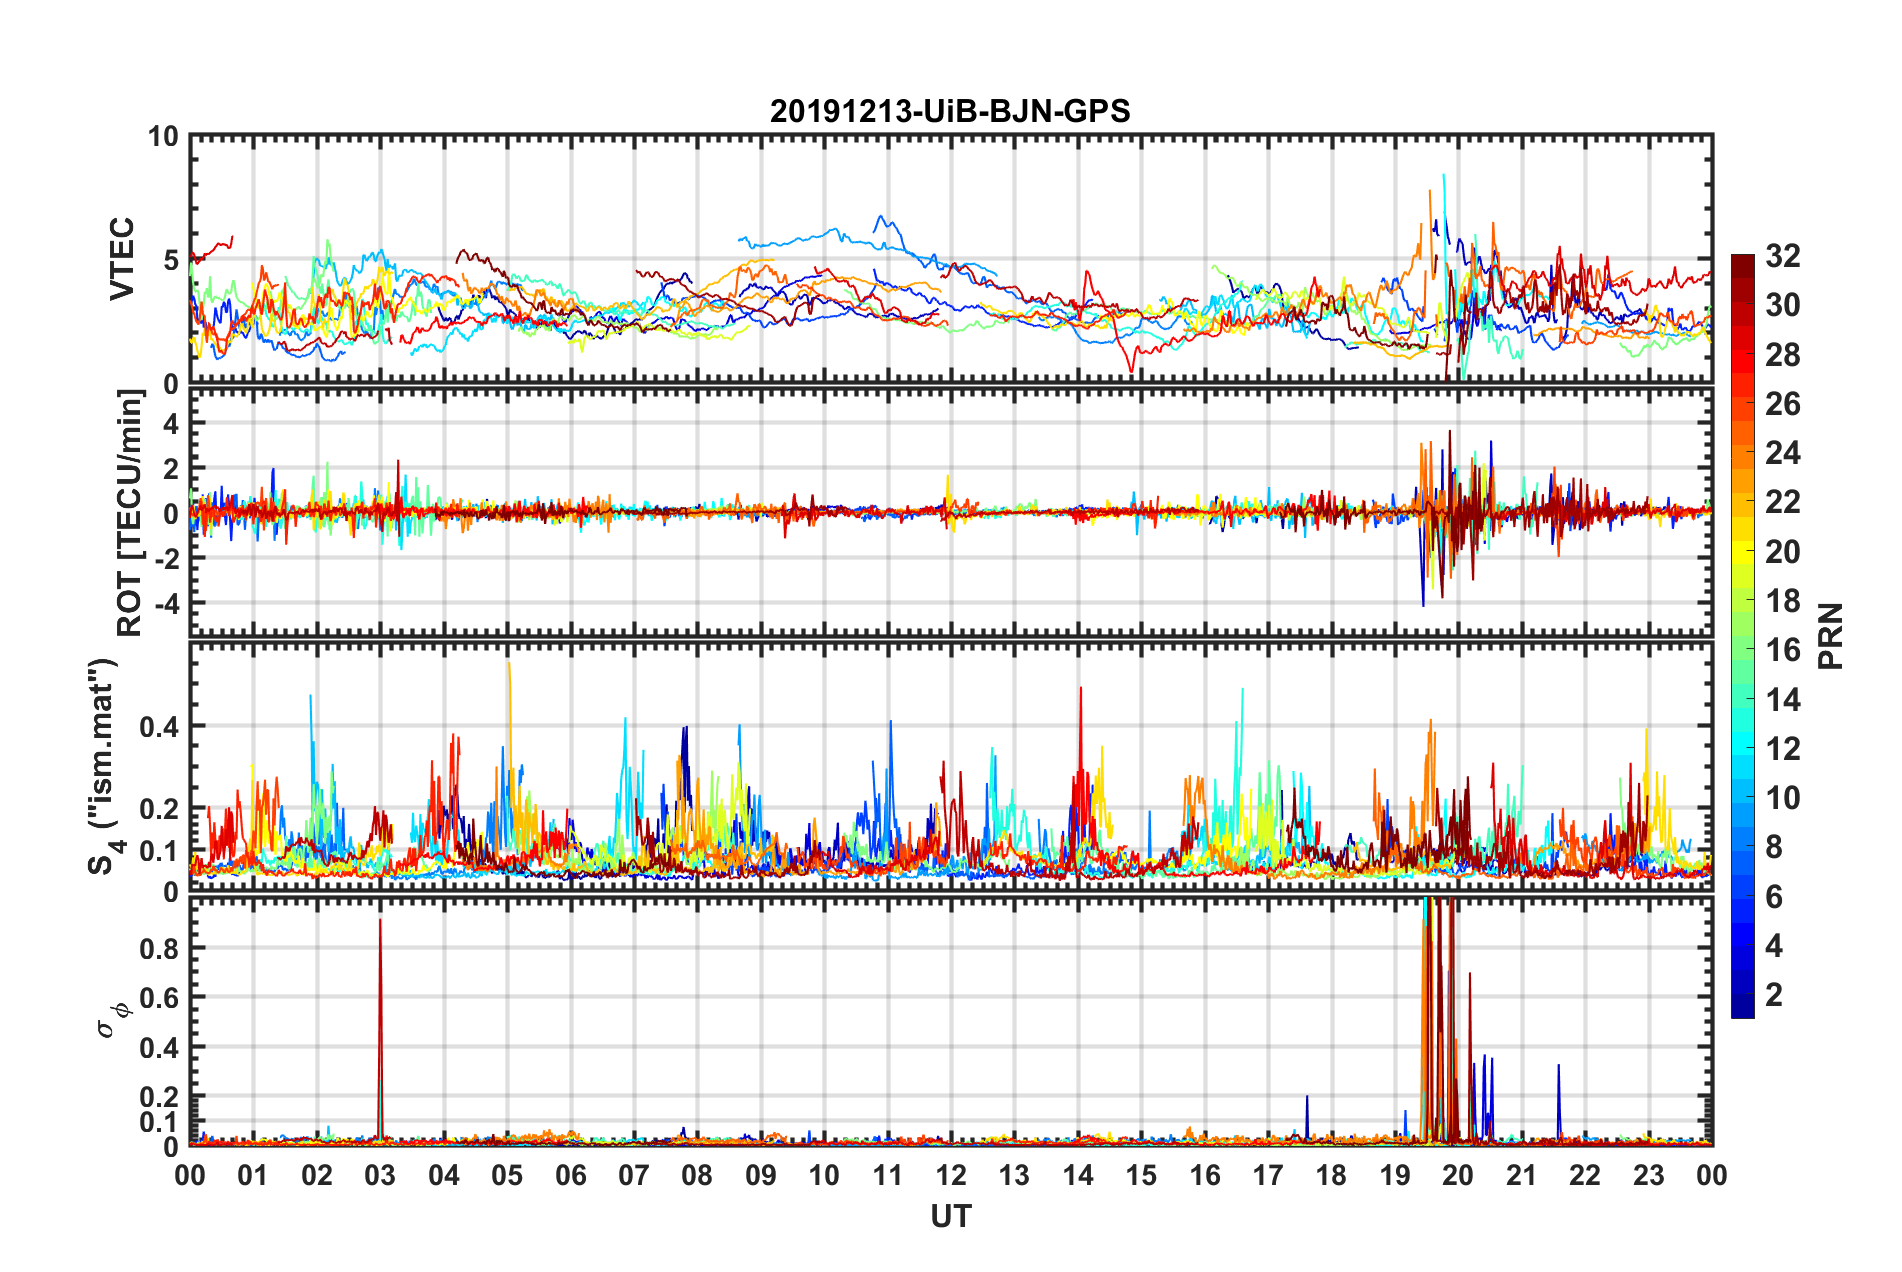This screenshot has height=1272, width=1902.
Task: Select x-axis hour label 11
Action: tap(888, 1175)
